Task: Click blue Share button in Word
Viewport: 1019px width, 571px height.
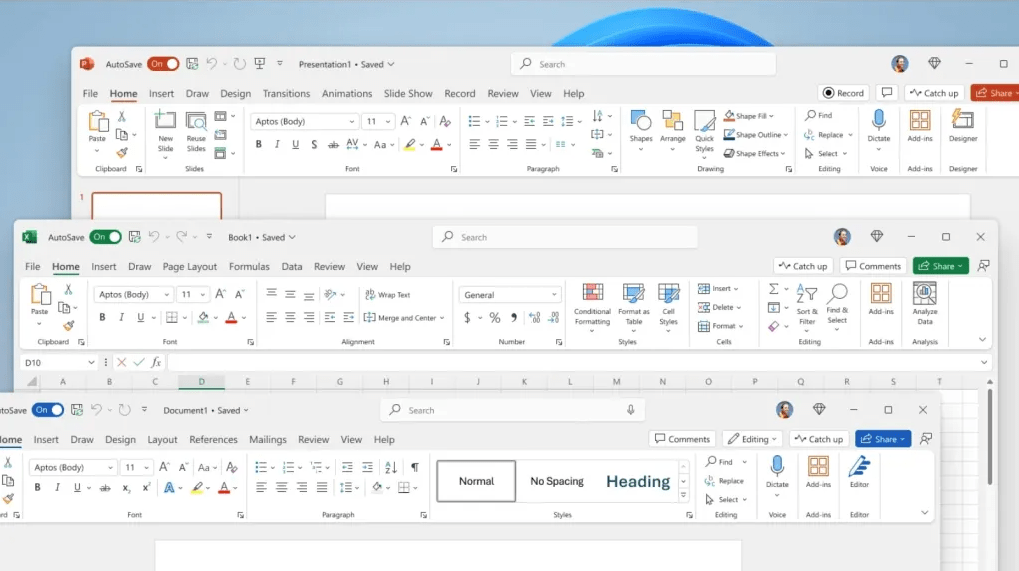Action: pyautogui.click(x=883, y=439)
